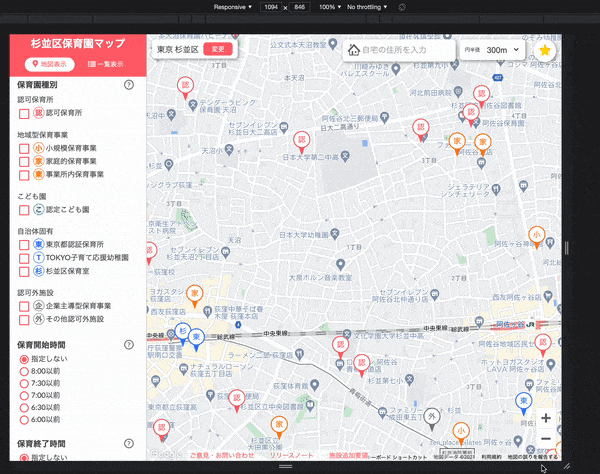600x474 pixels.
Task: Click the 認 marker near 日本大学第二中高
Action: pyautogui.click(x=302, y=142)
